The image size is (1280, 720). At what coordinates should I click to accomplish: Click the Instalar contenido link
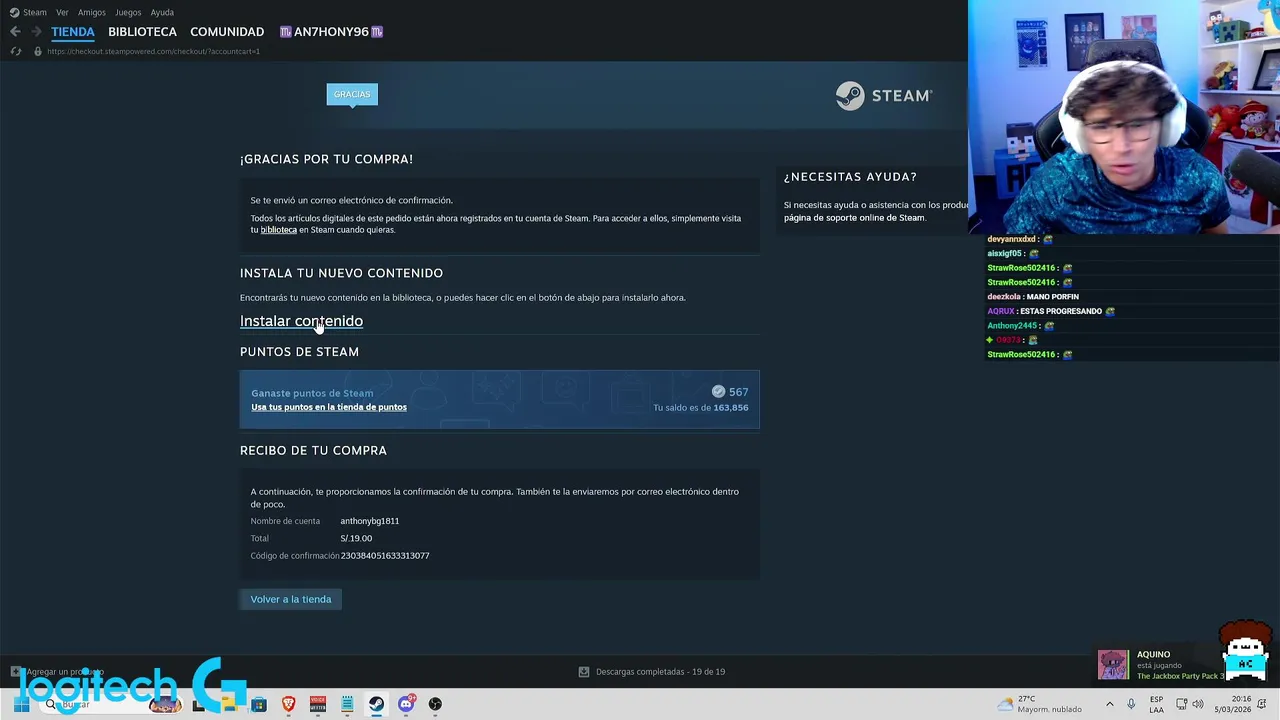point(301,321)
